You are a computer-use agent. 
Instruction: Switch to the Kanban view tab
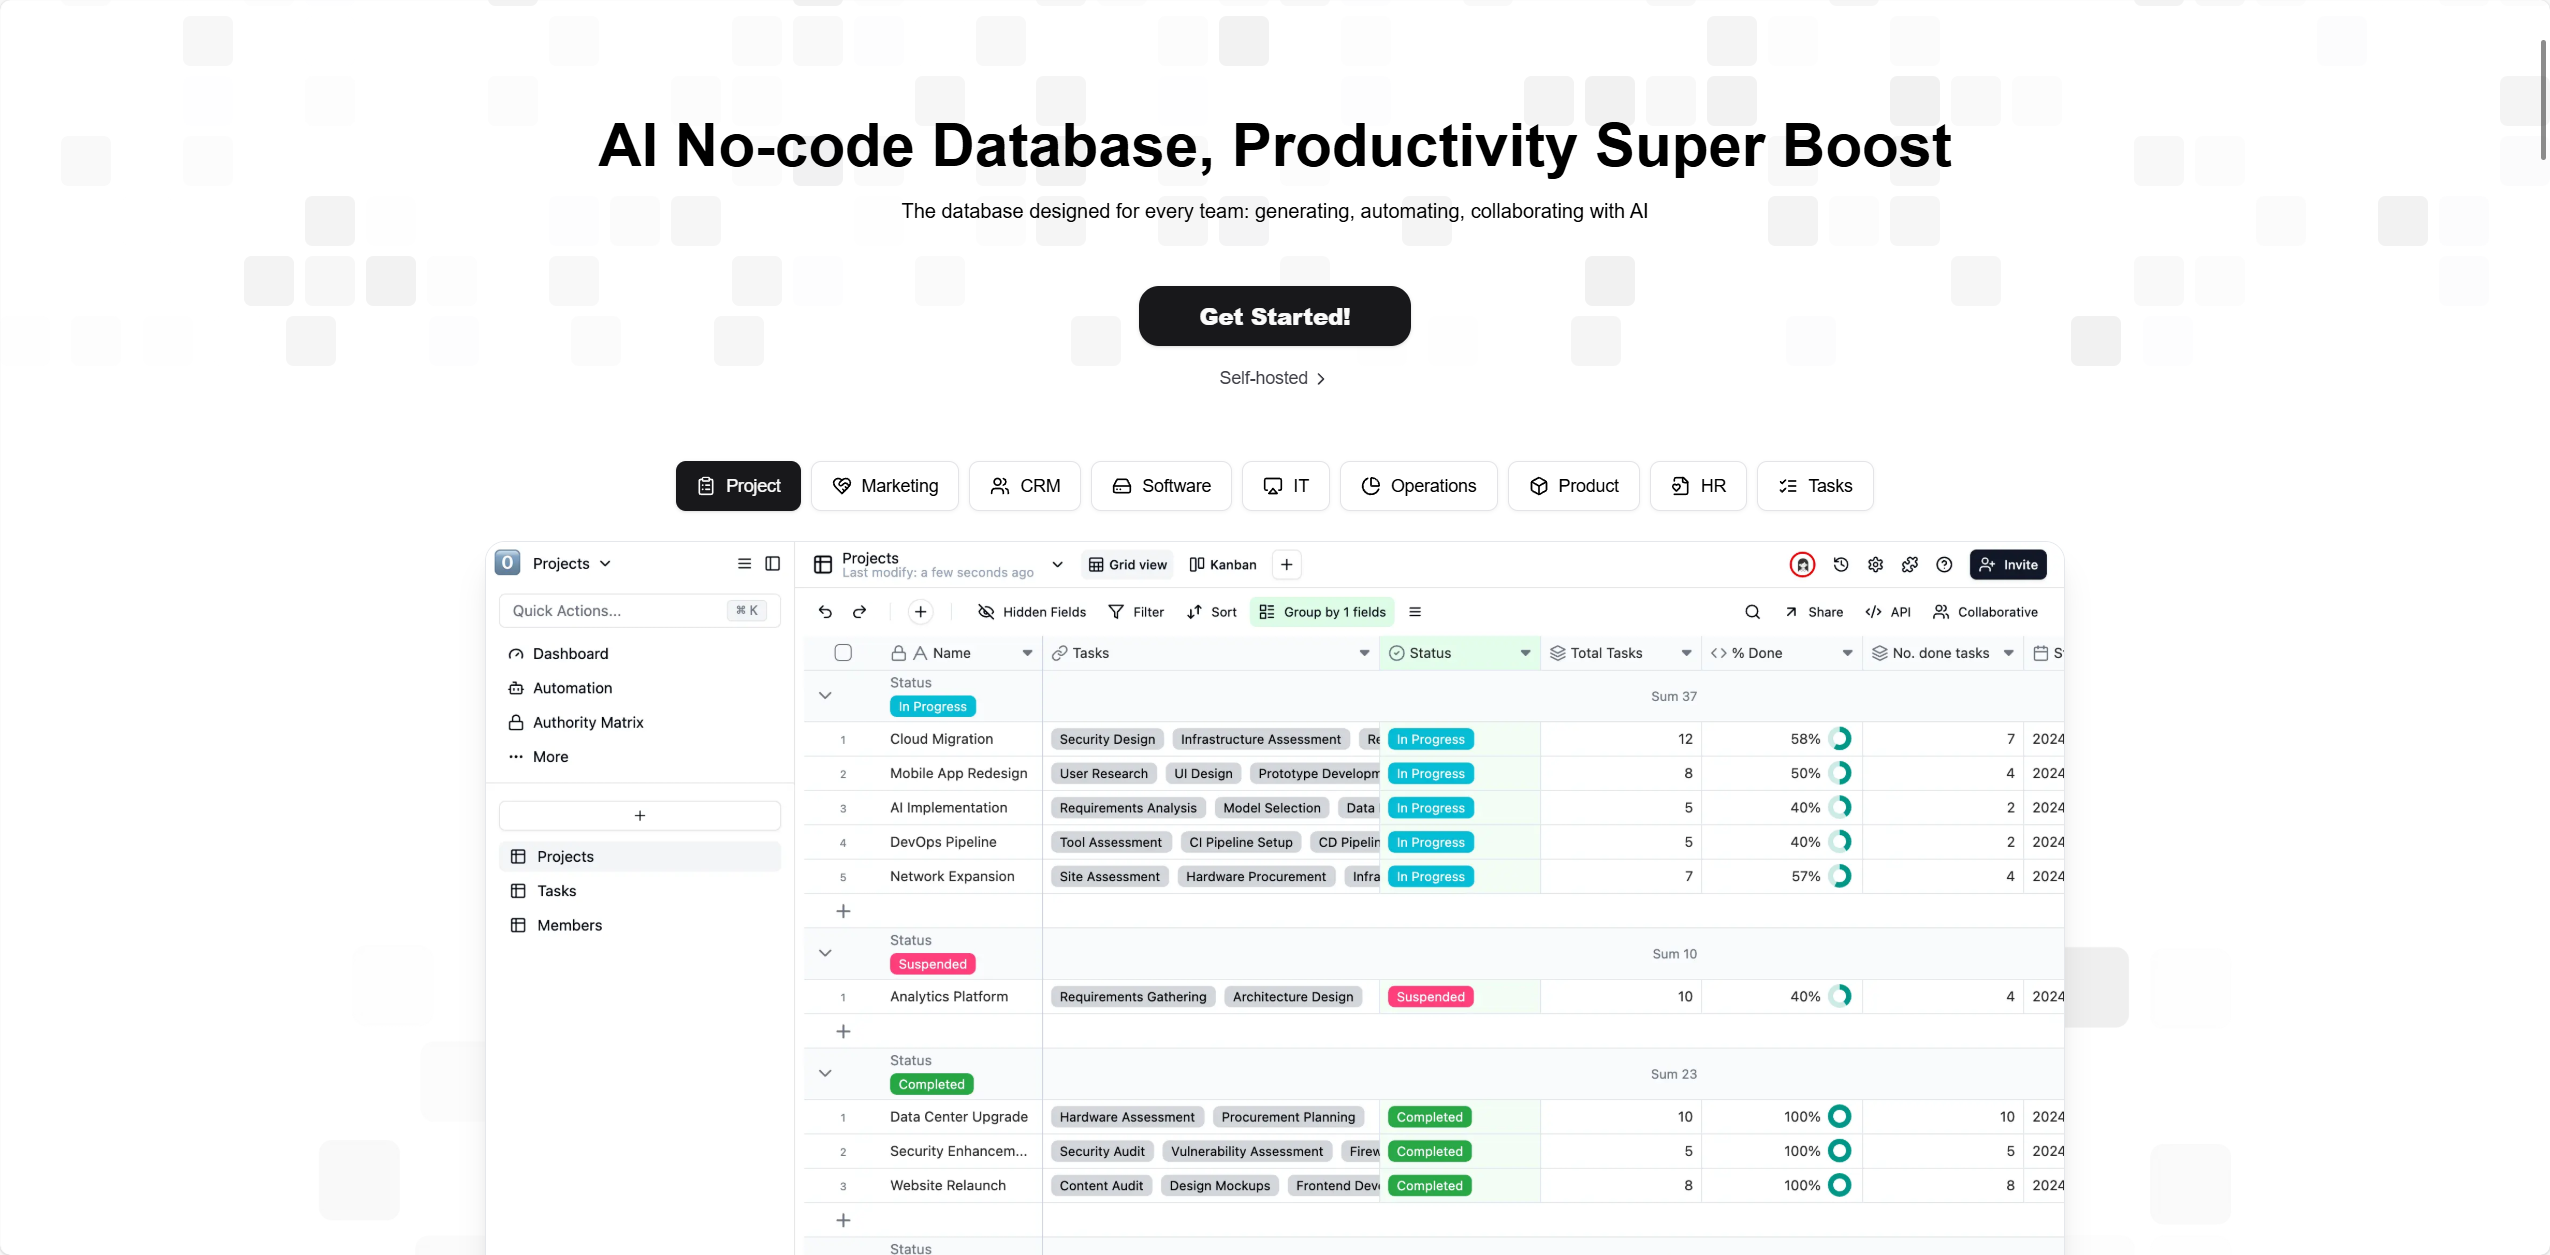[1223, 565]
